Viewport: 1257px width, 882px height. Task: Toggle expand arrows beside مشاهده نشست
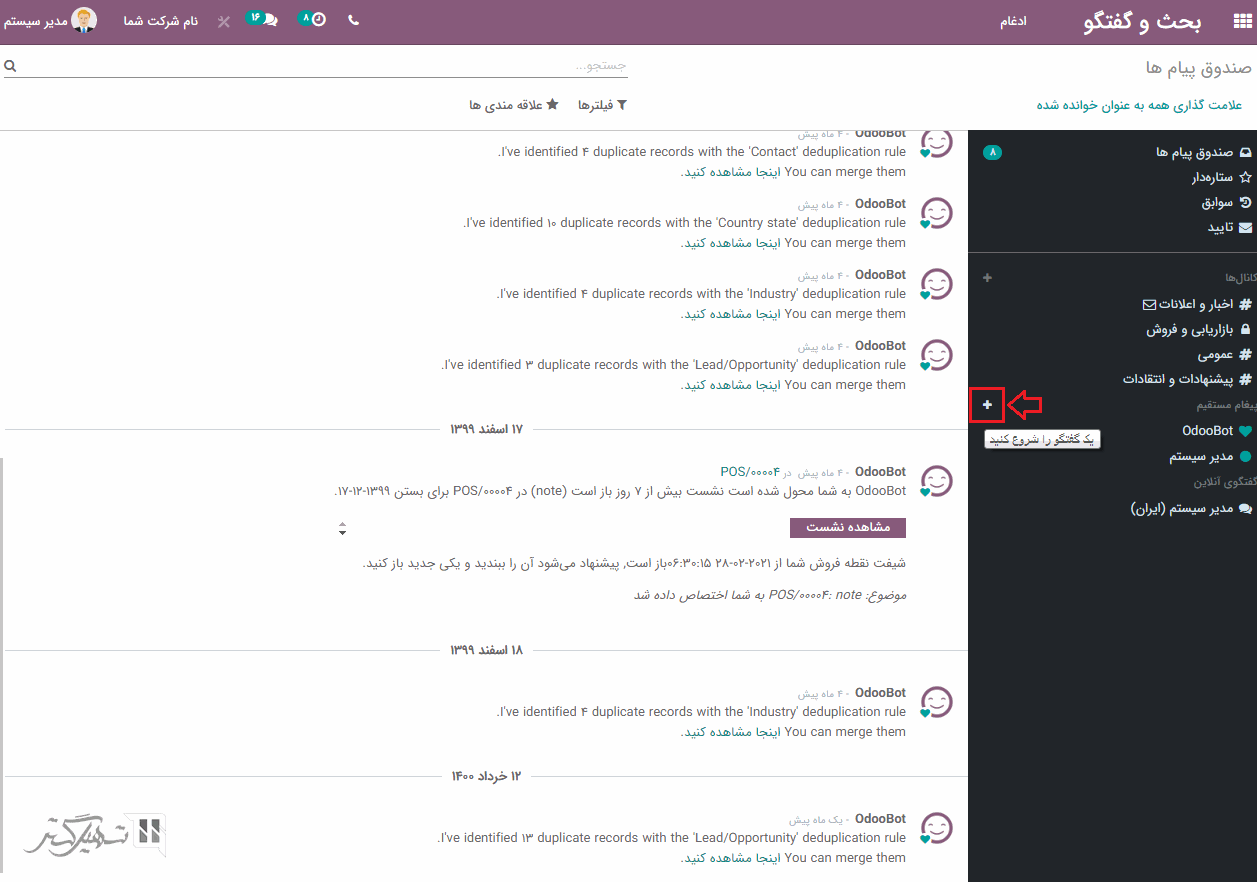click(343, 528)
